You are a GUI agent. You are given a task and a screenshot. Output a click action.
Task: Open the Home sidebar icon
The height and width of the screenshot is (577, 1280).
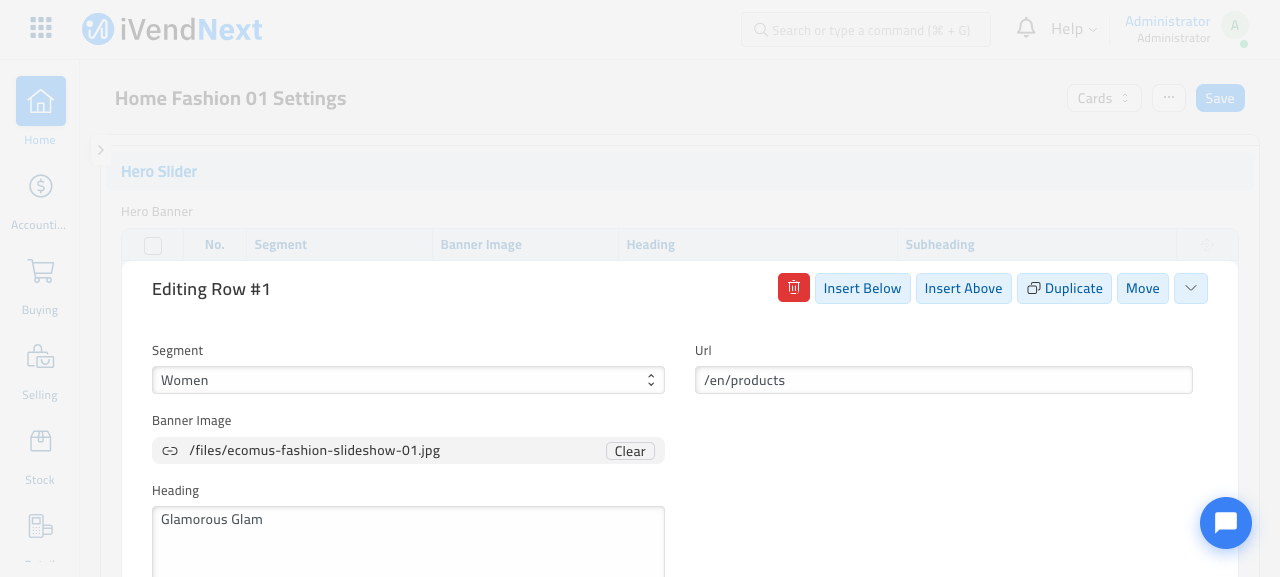[x=41, y=101]
